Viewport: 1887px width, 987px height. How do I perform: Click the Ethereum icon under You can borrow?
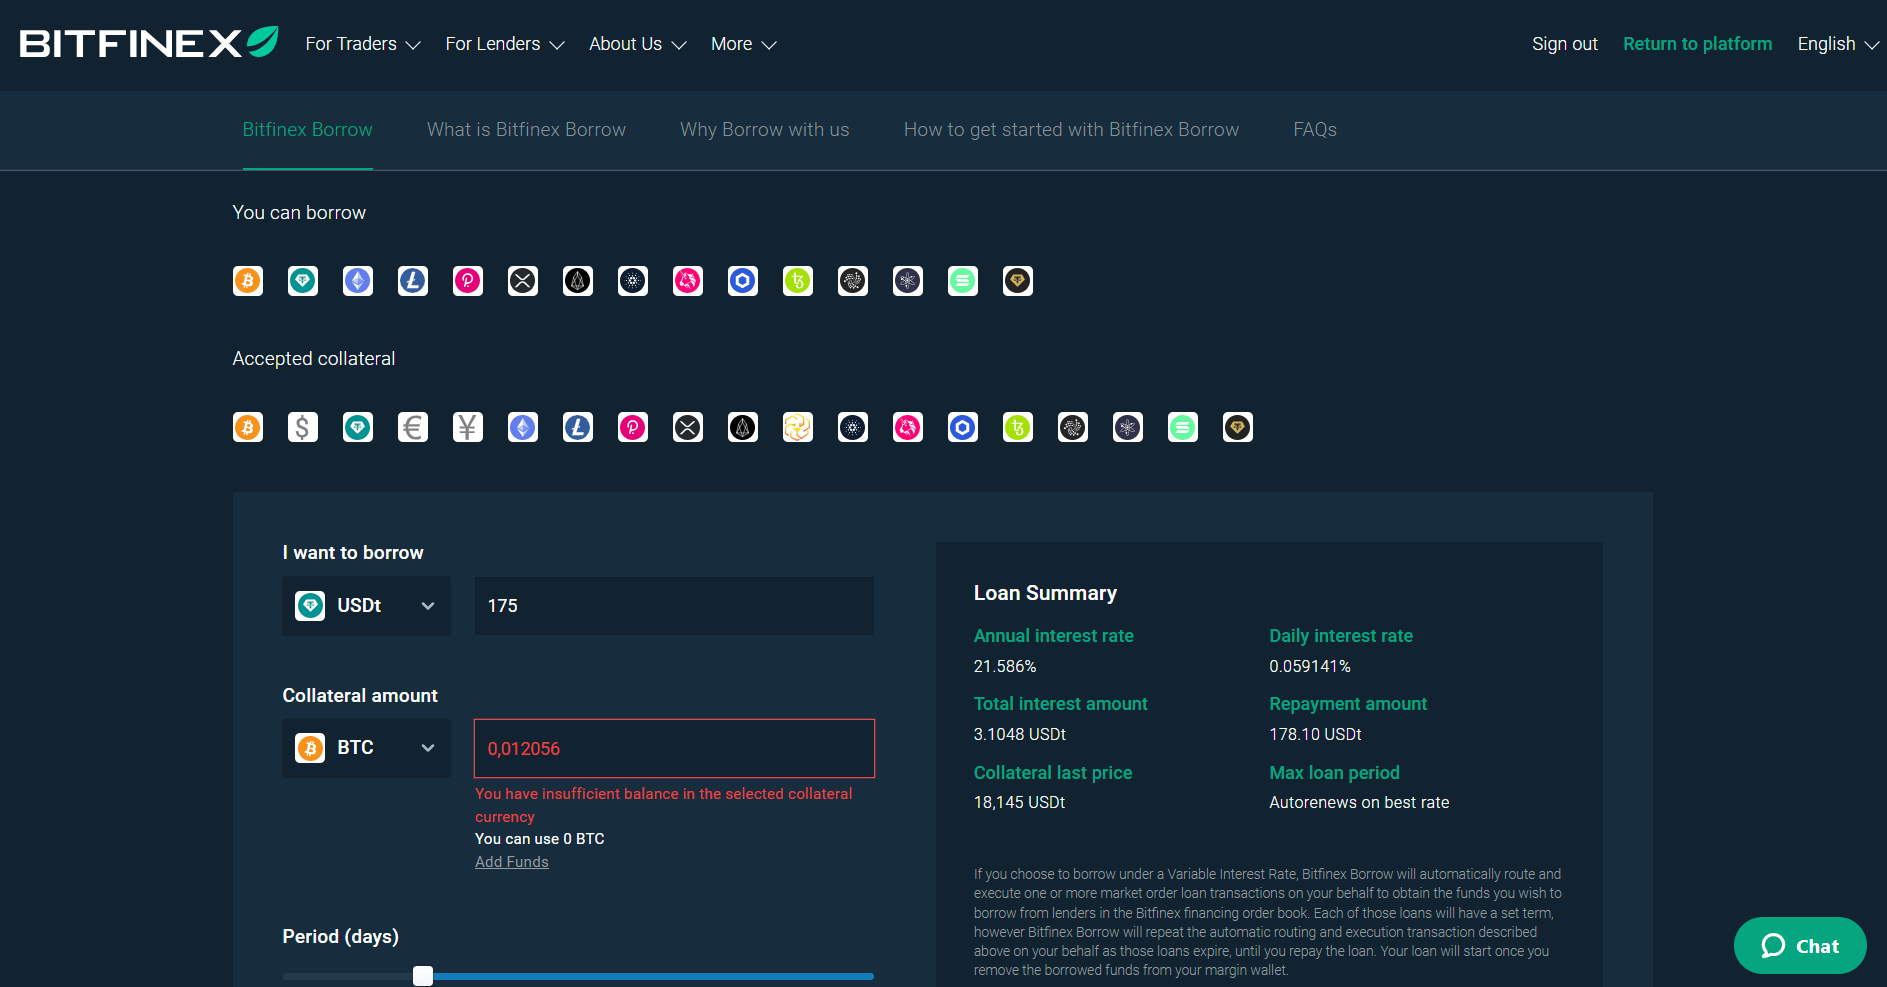[358, 281]
